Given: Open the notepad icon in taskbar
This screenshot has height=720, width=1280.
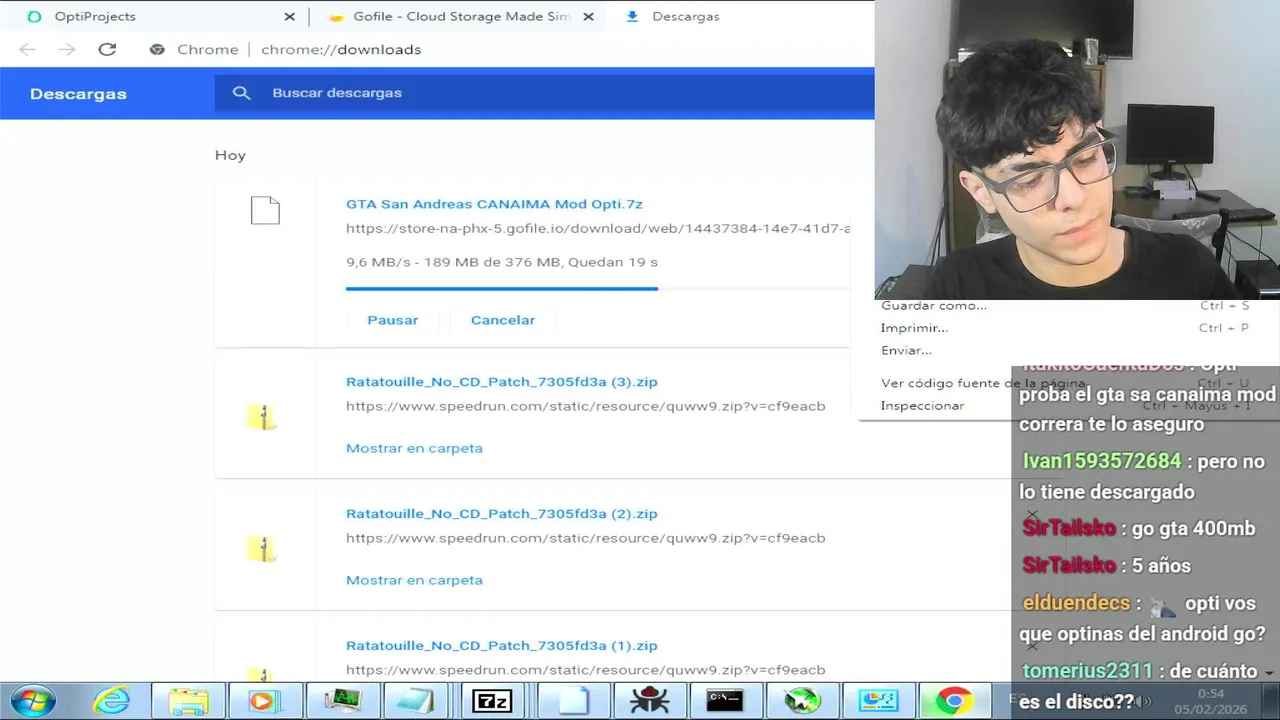Looking at the screenshot, I should pyautogui.click(x=415, y=701).
